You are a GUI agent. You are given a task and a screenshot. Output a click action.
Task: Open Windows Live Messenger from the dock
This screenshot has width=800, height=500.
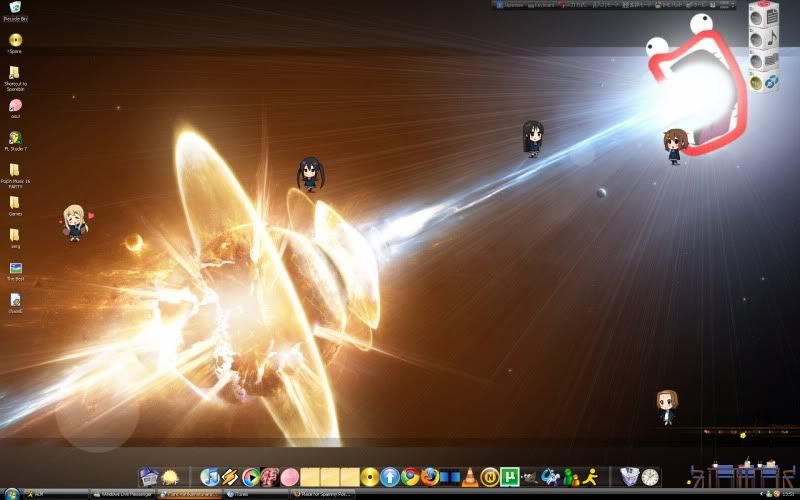[570, 477]
